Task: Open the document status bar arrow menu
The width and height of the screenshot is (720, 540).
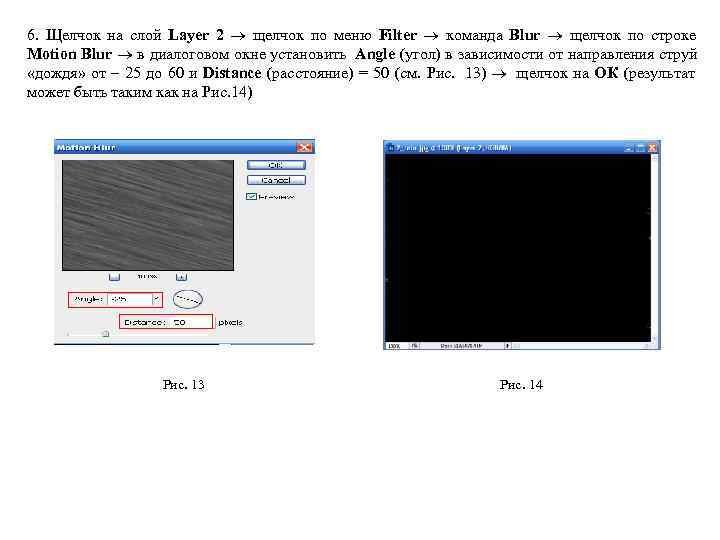Action: pos(507,346)
